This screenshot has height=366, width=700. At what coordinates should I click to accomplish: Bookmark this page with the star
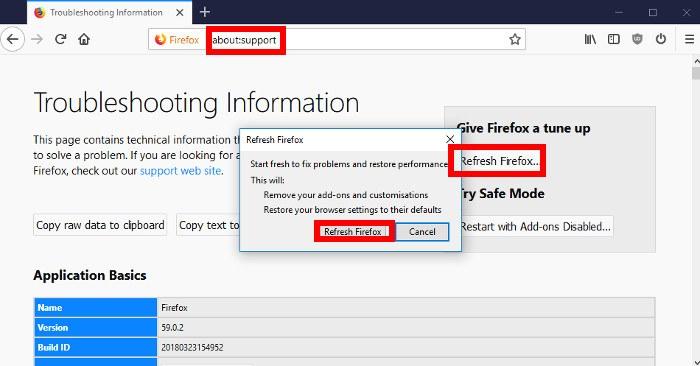[x=515, y=40]
